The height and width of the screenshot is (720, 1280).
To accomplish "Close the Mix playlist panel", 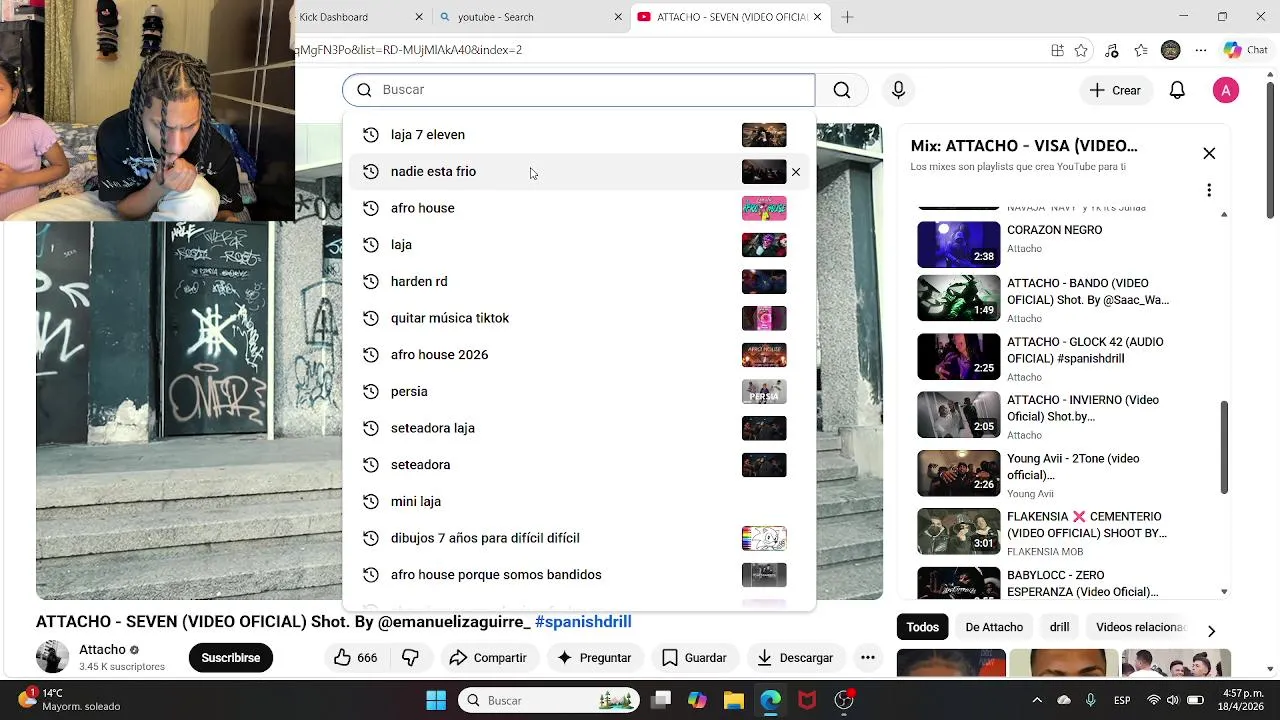I will click(1209, 153).
